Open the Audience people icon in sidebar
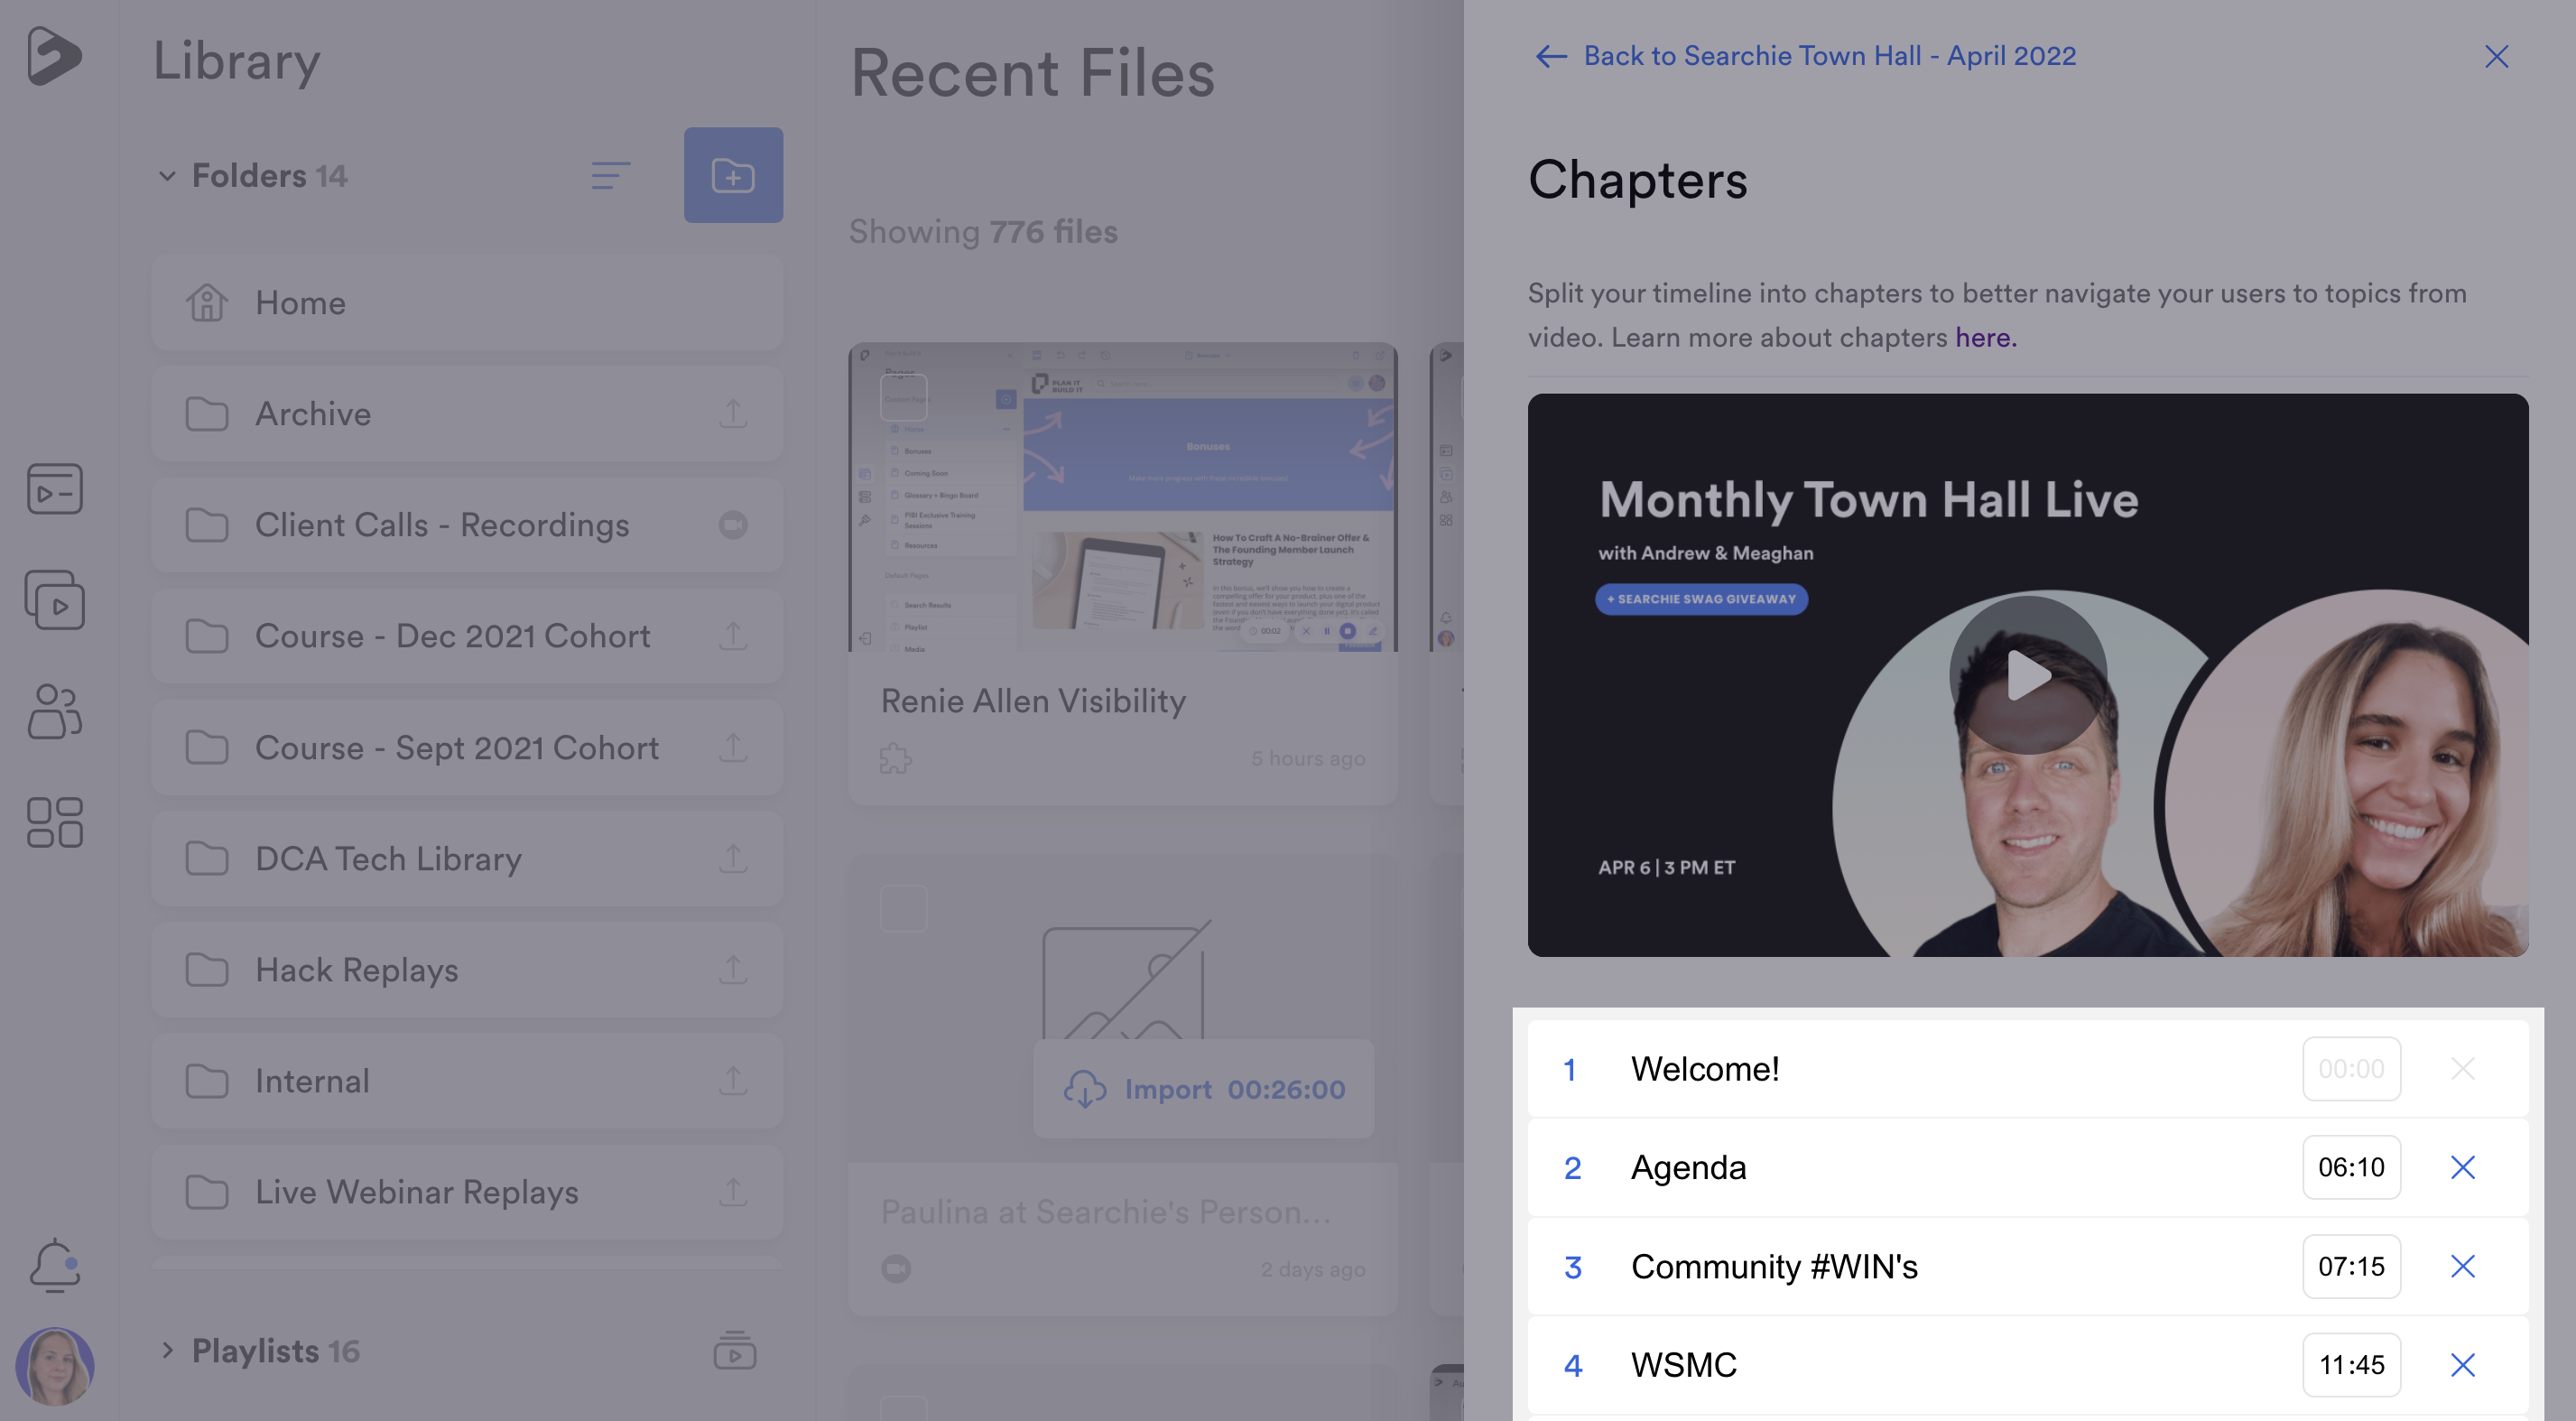 54,711
